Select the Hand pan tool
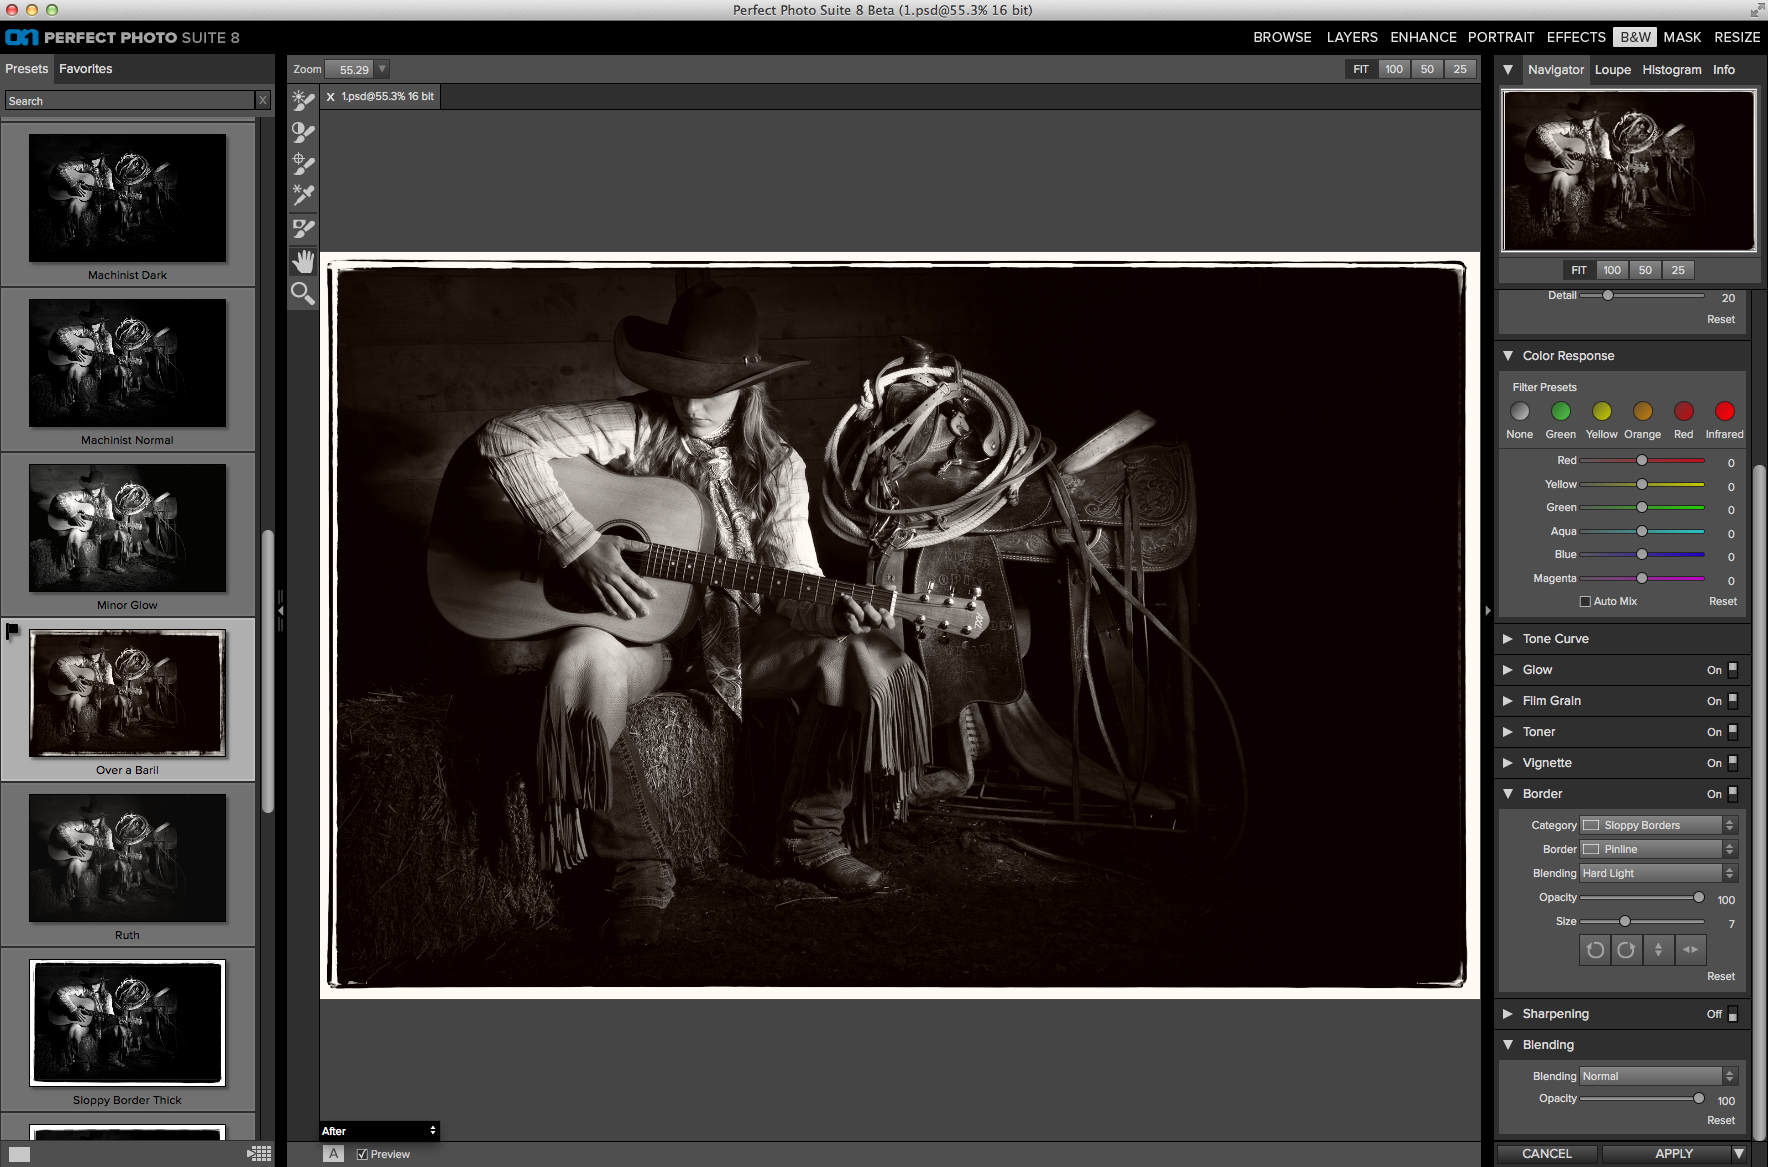This screenshot has height=1167, width=1768. pyautogui.click(x=303, y=261)
